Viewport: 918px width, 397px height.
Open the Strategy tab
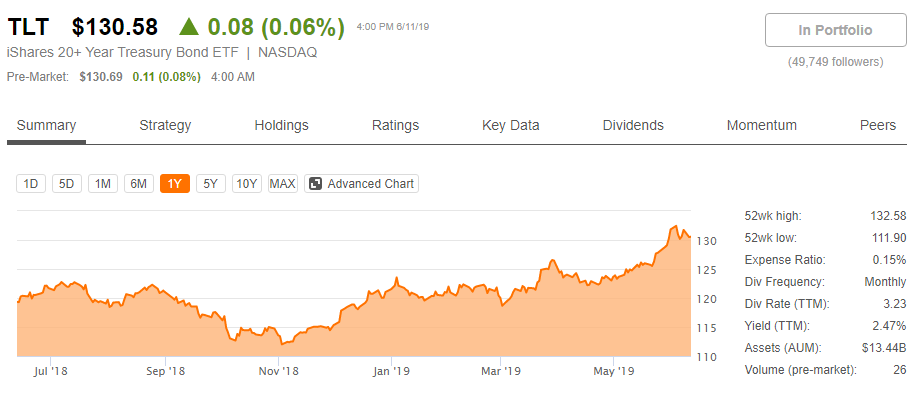pos(165,125)
